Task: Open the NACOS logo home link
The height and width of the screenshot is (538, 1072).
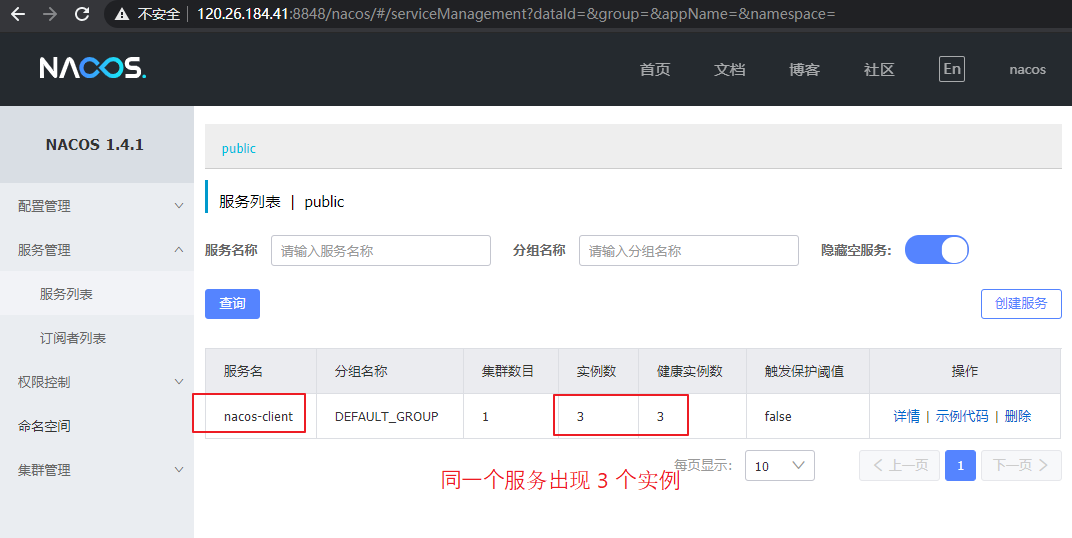Action: pyautogui.click(x=92, y=68)
